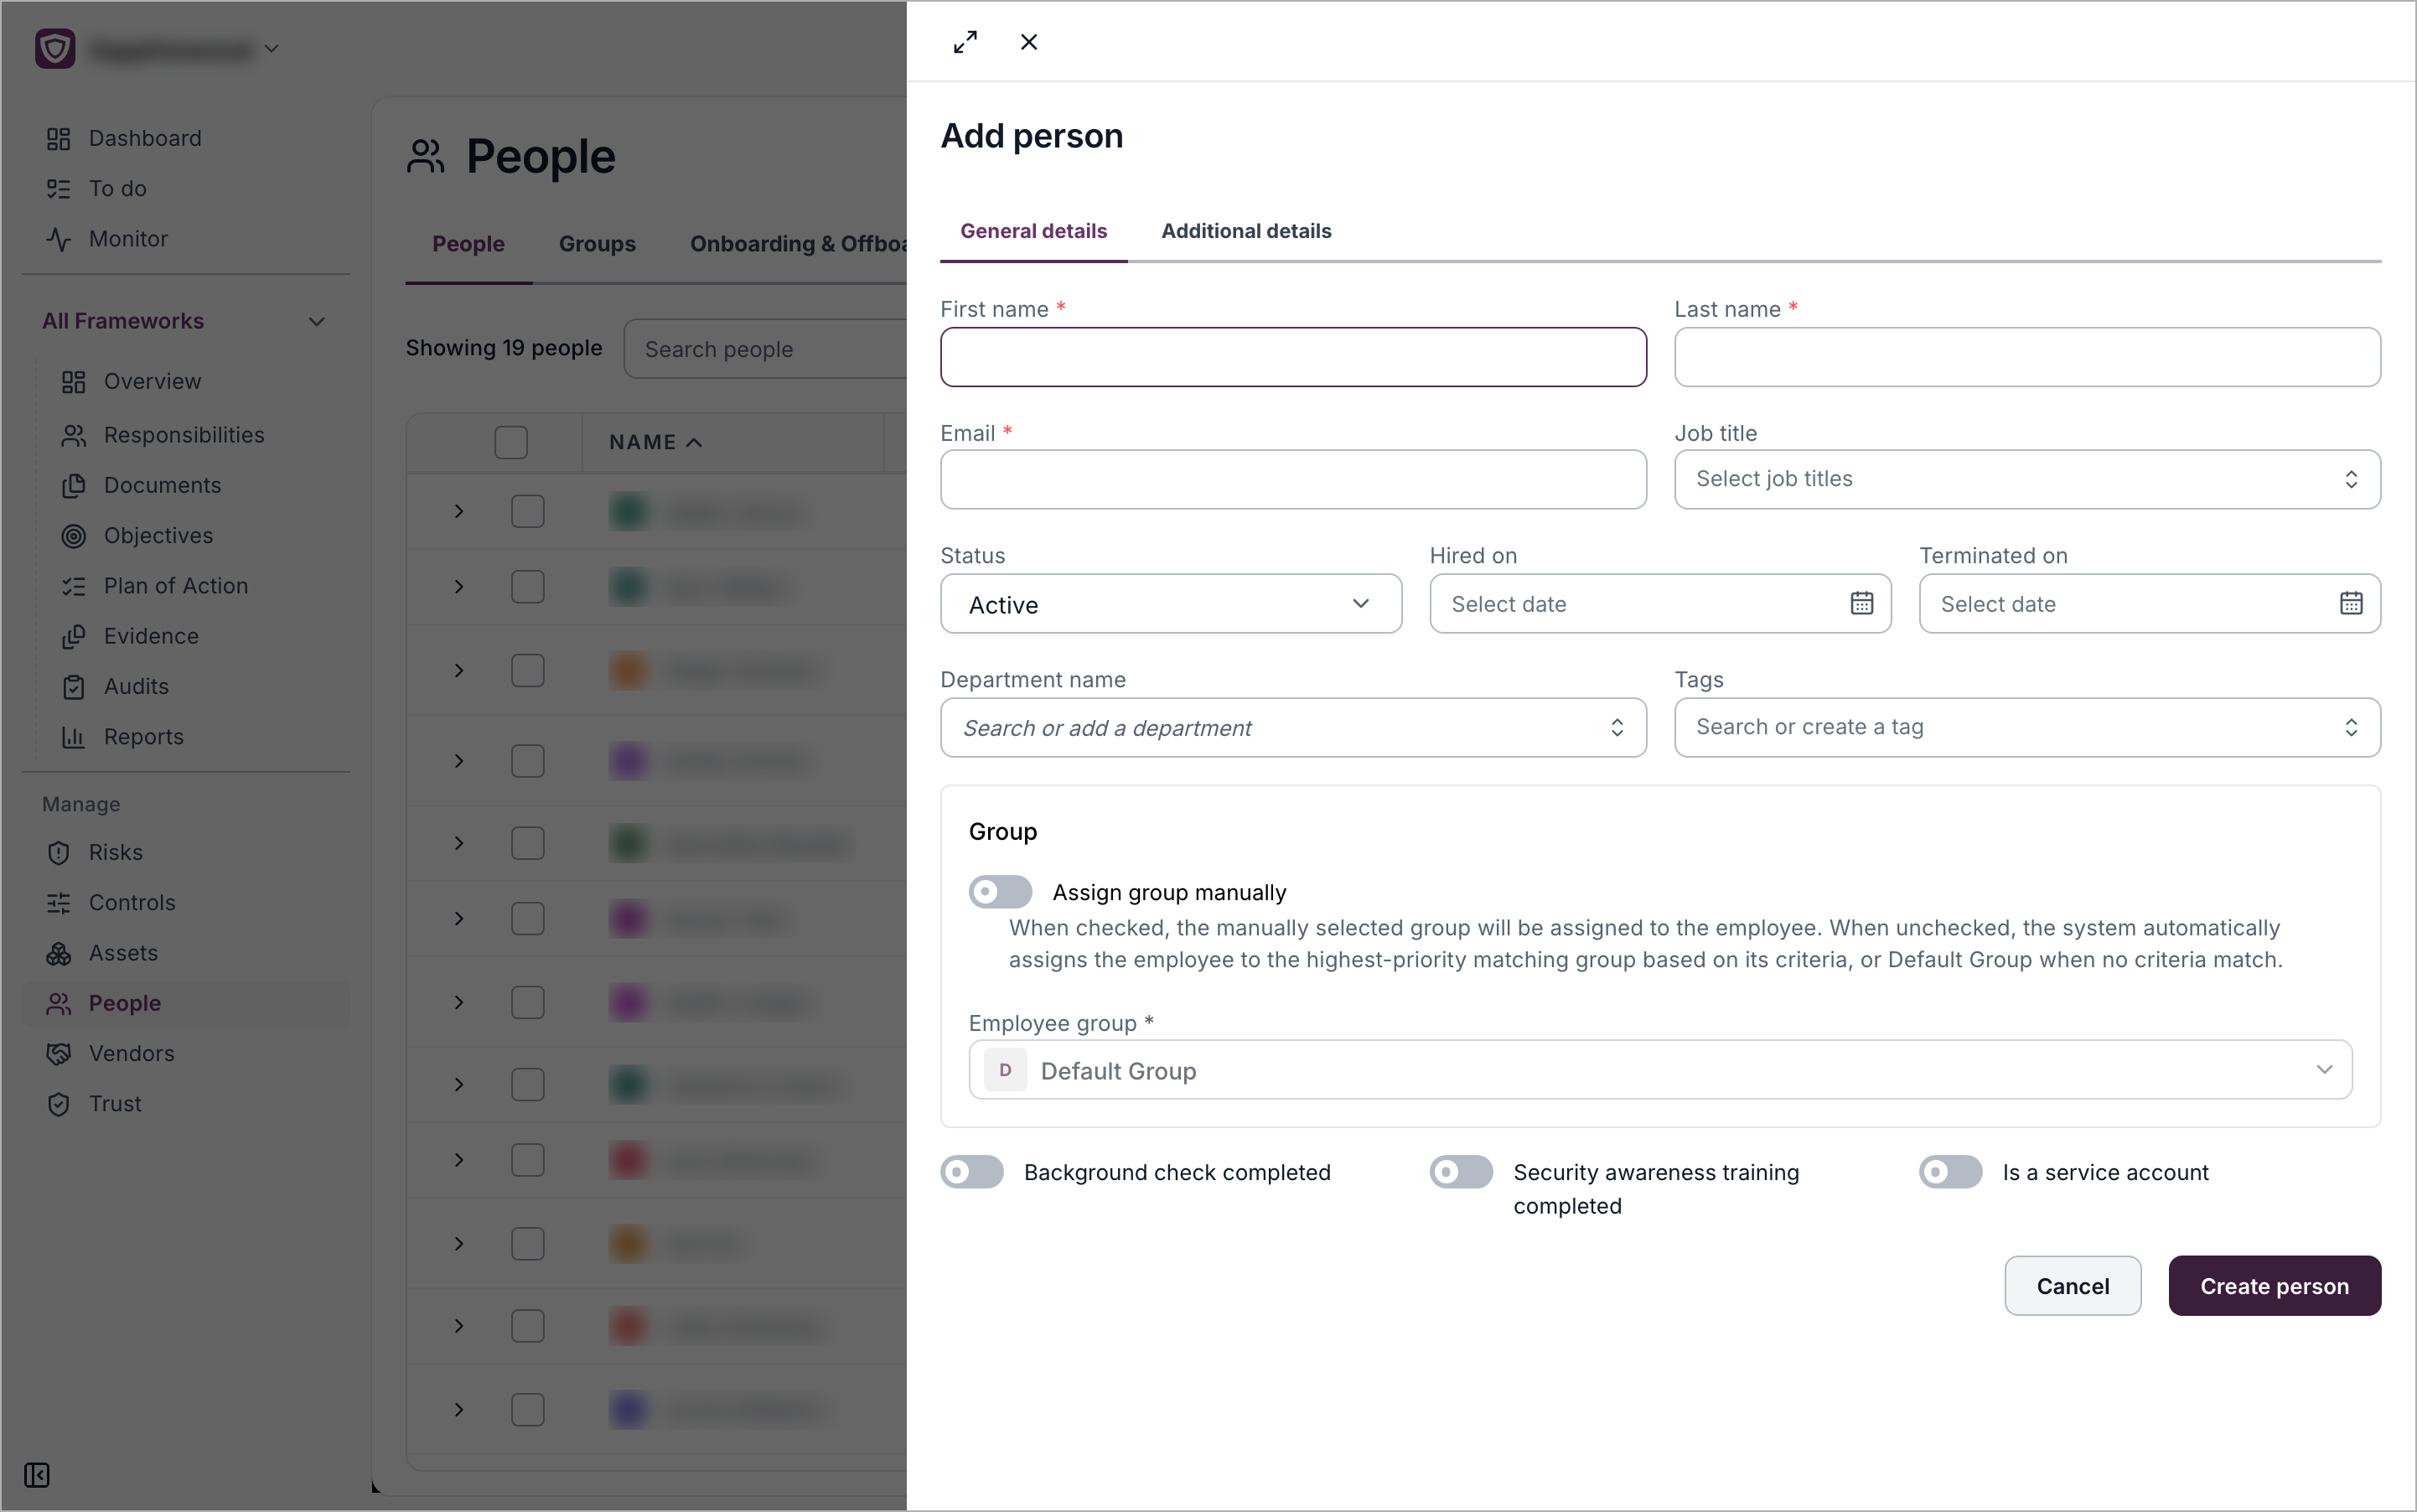Switch to the Additional details tab
The width and height of the screenshot is (2417, 1512).
pos(1246,231)
